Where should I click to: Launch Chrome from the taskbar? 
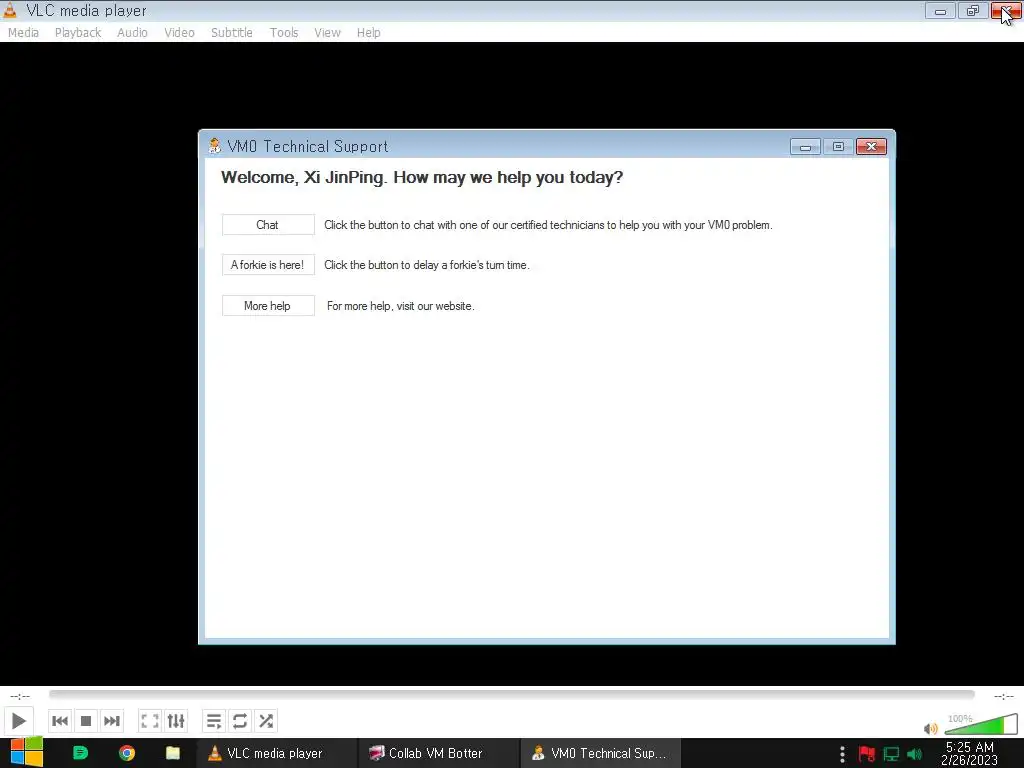[127, 753]
